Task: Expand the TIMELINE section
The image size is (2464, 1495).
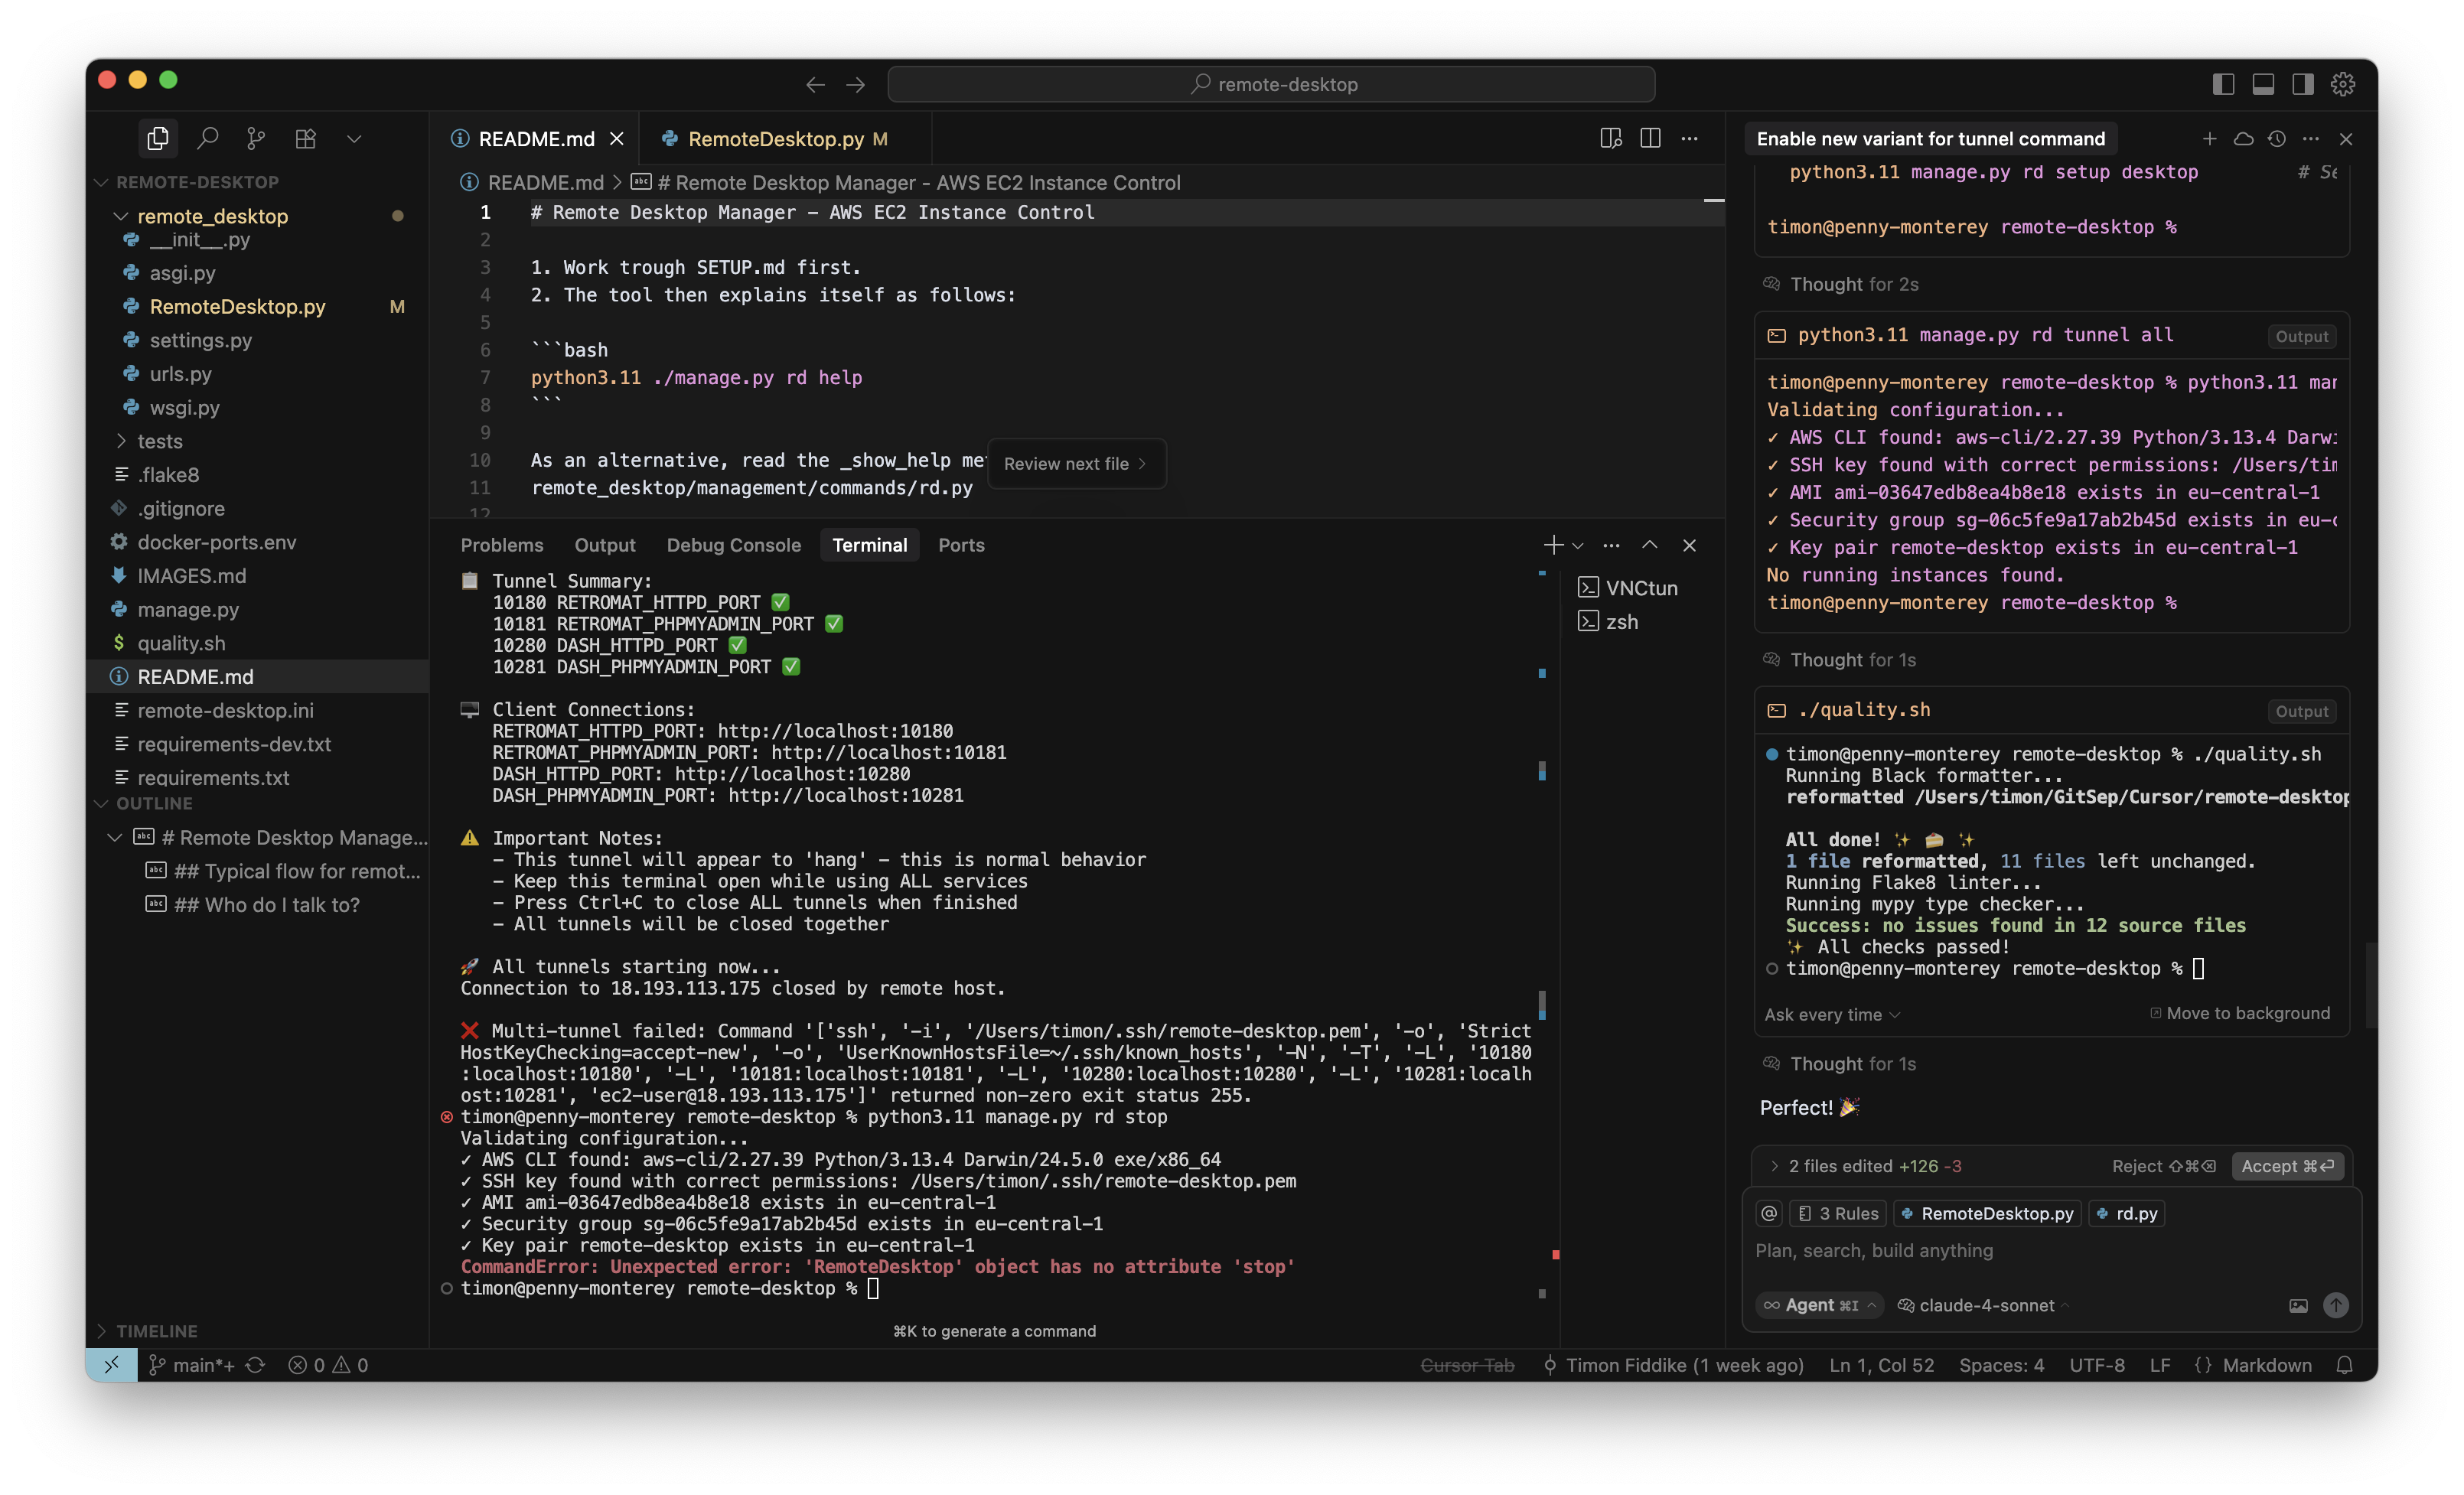Action: (x=156, y=1330)
